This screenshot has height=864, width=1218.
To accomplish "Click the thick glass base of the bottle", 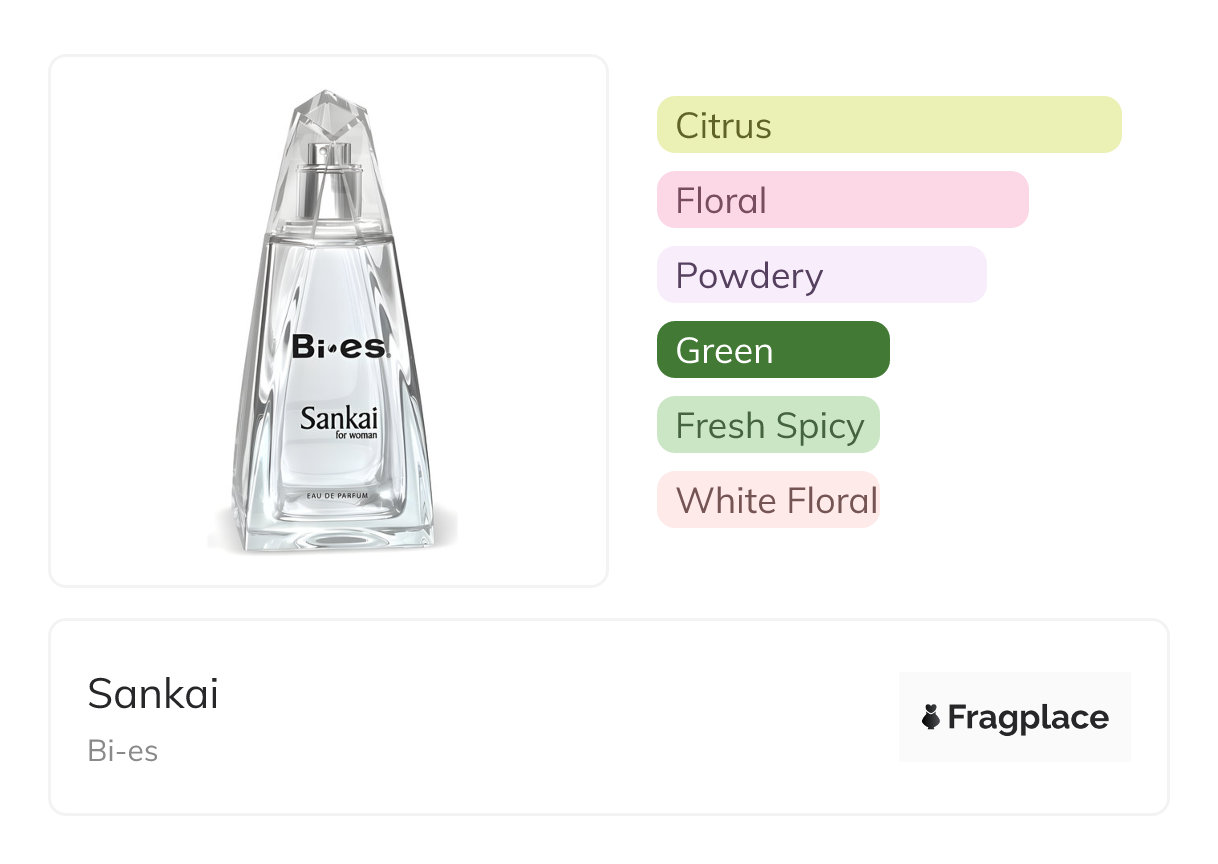I will [330, 535].
